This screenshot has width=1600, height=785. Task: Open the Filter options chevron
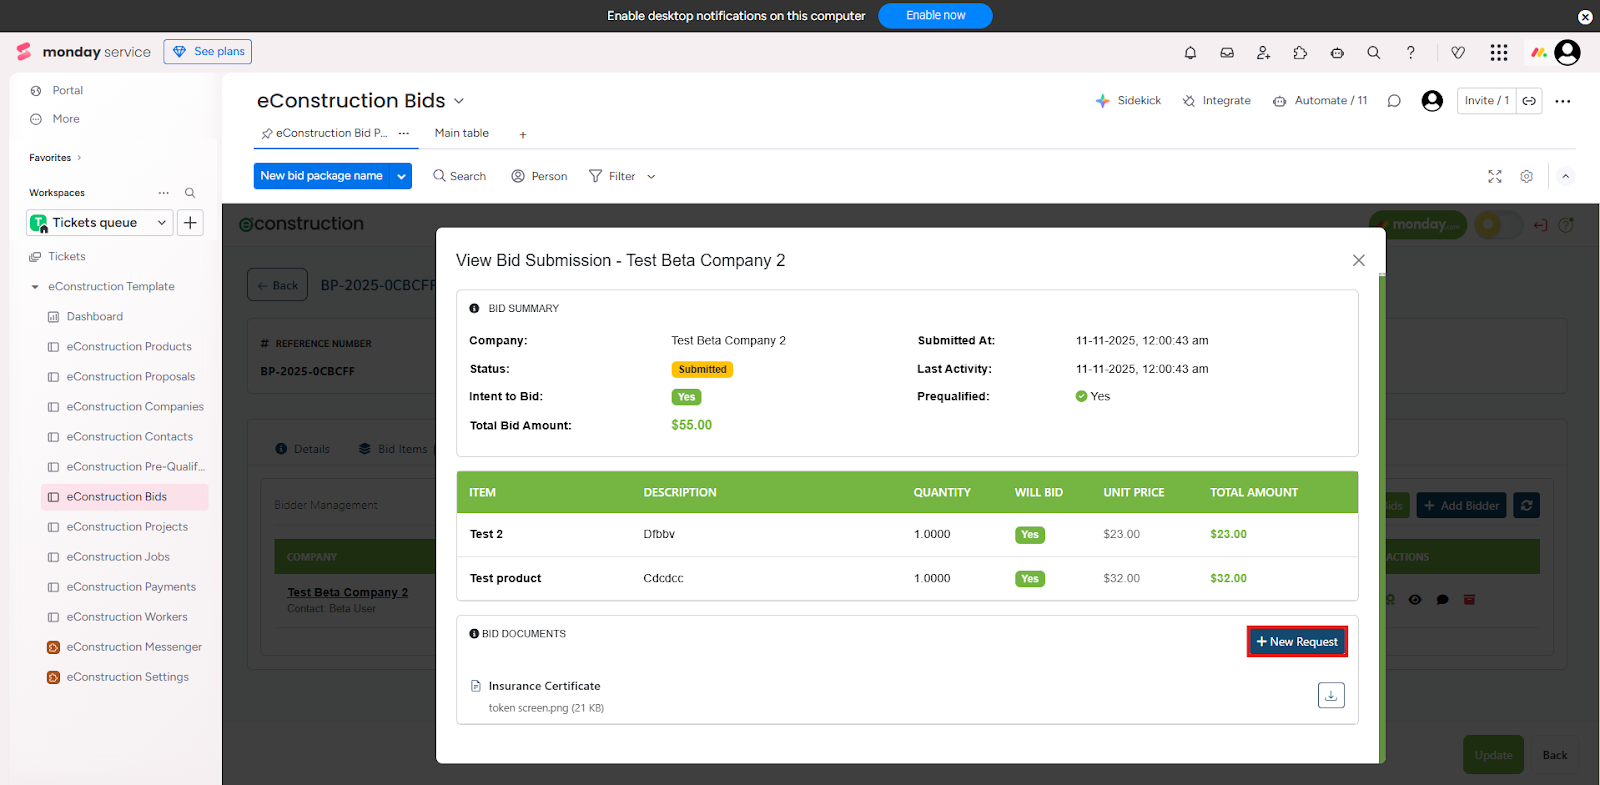click(651, 177)
